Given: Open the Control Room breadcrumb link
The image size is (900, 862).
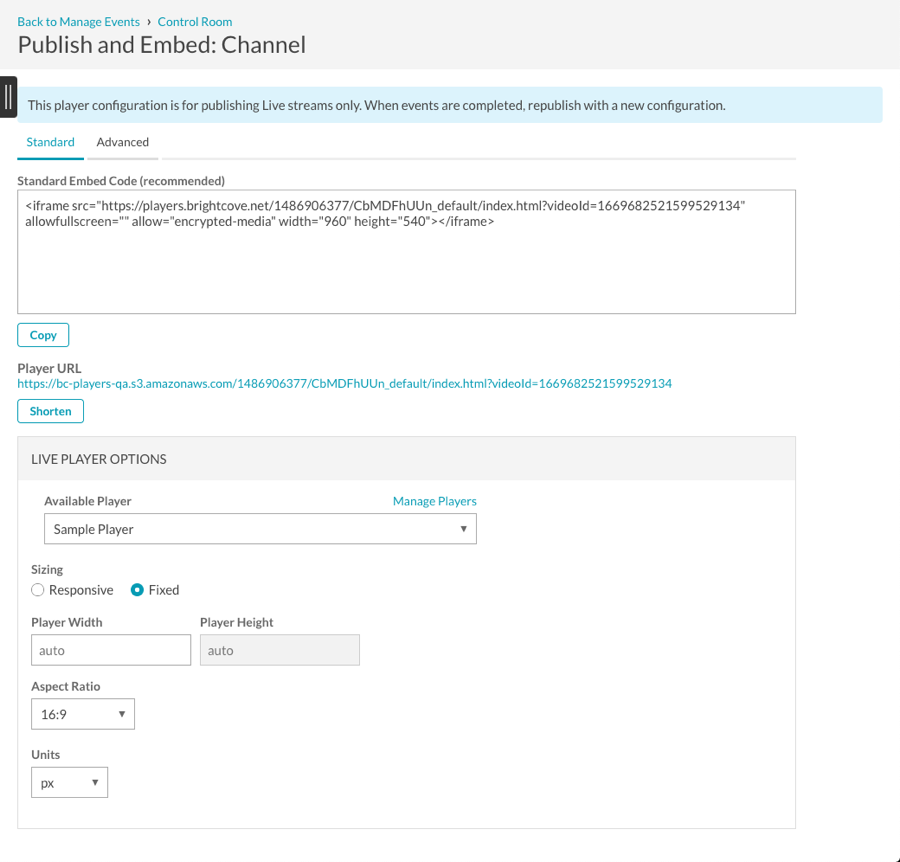Looking at the screenshot, I should 194,21.
